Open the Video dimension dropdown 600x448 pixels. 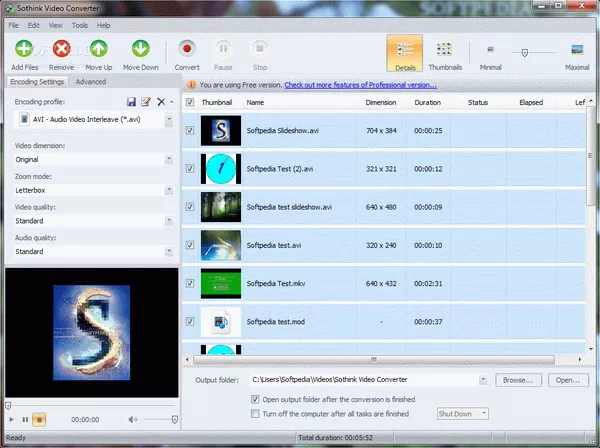point(169,159)
